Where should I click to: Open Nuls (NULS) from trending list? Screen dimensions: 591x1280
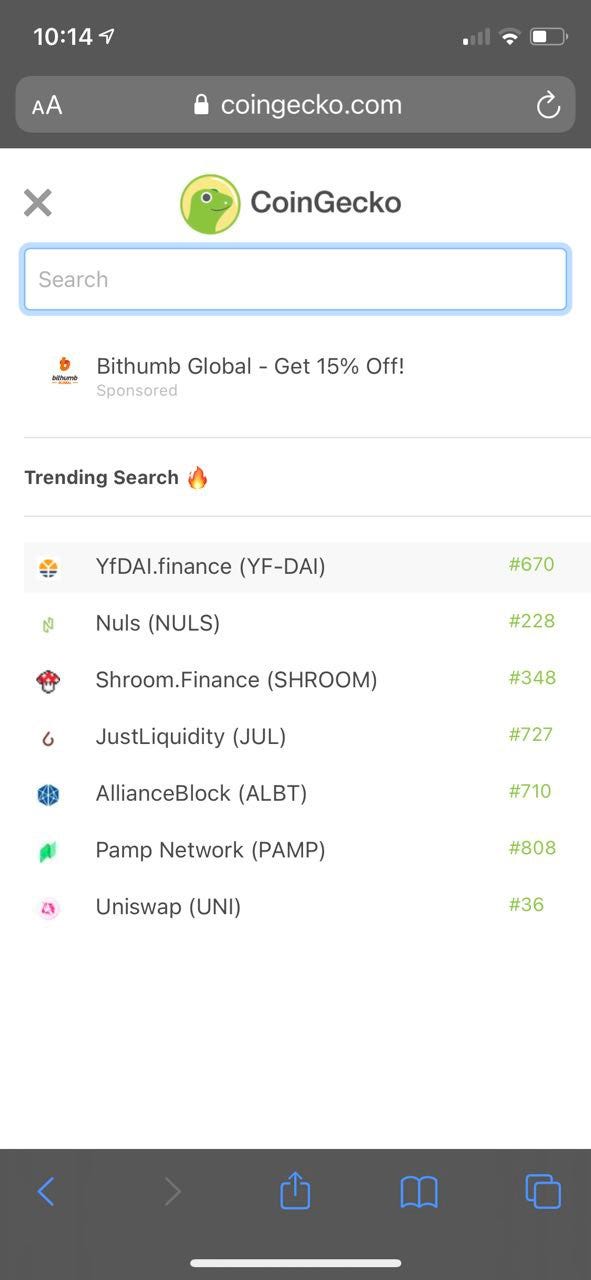[307, 623]
